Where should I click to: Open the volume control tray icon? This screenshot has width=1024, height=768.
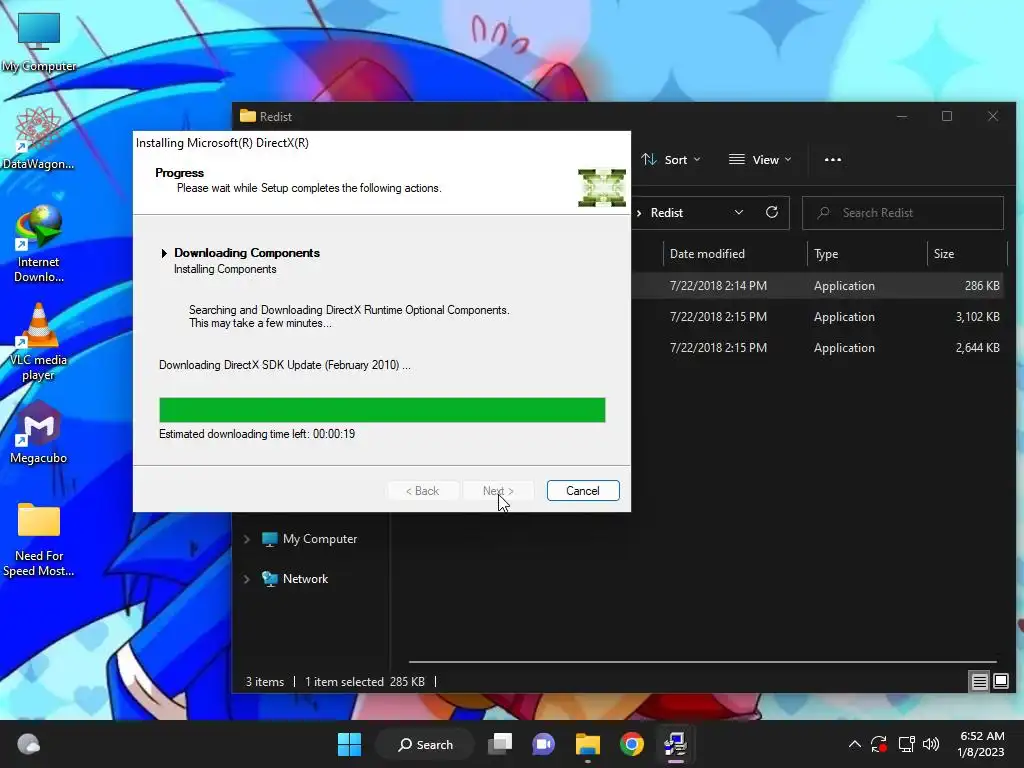click(931, 744)
